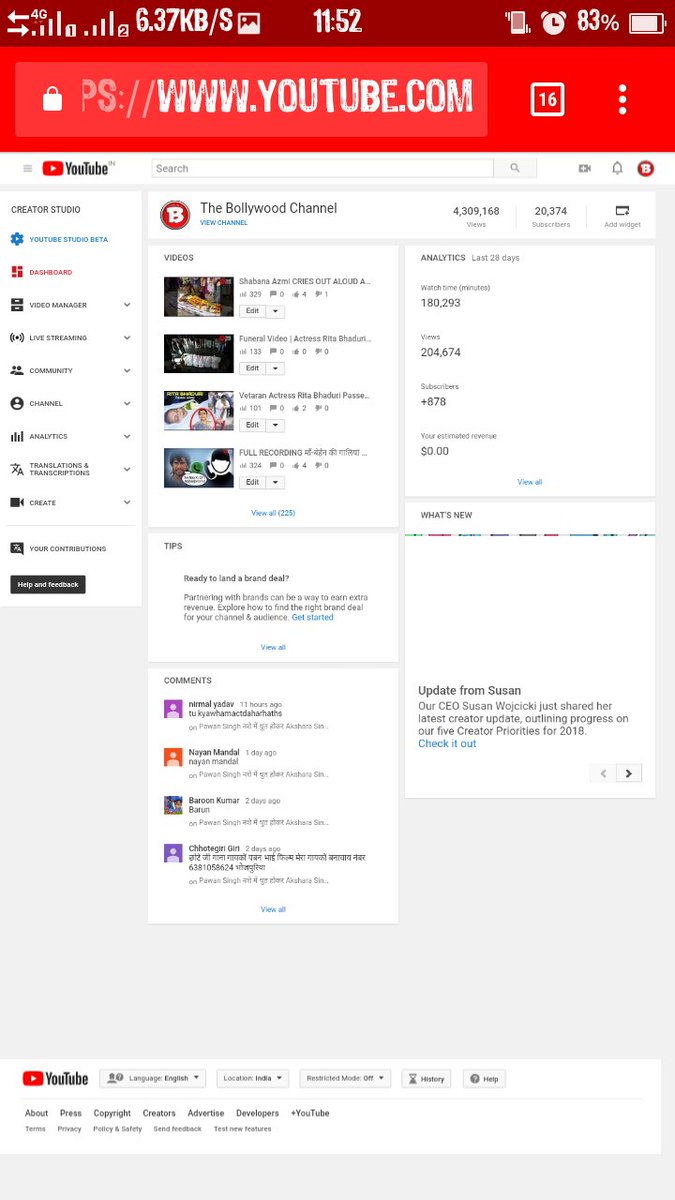Viewport: 675px width, 1200px height.
Task: Click the YouTube logo in header
Action: pyautogui.click(x=75, y=168)
